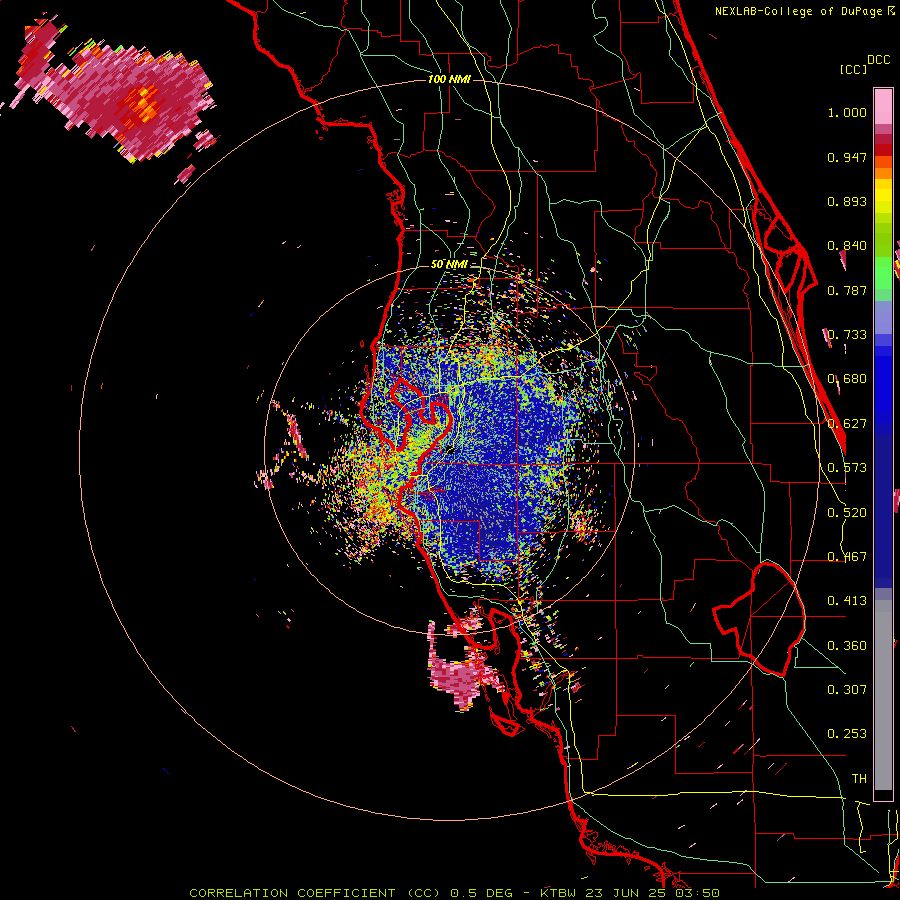
Task: Click the TH threshold label on the scale
Action: click(x=859, y=779)
